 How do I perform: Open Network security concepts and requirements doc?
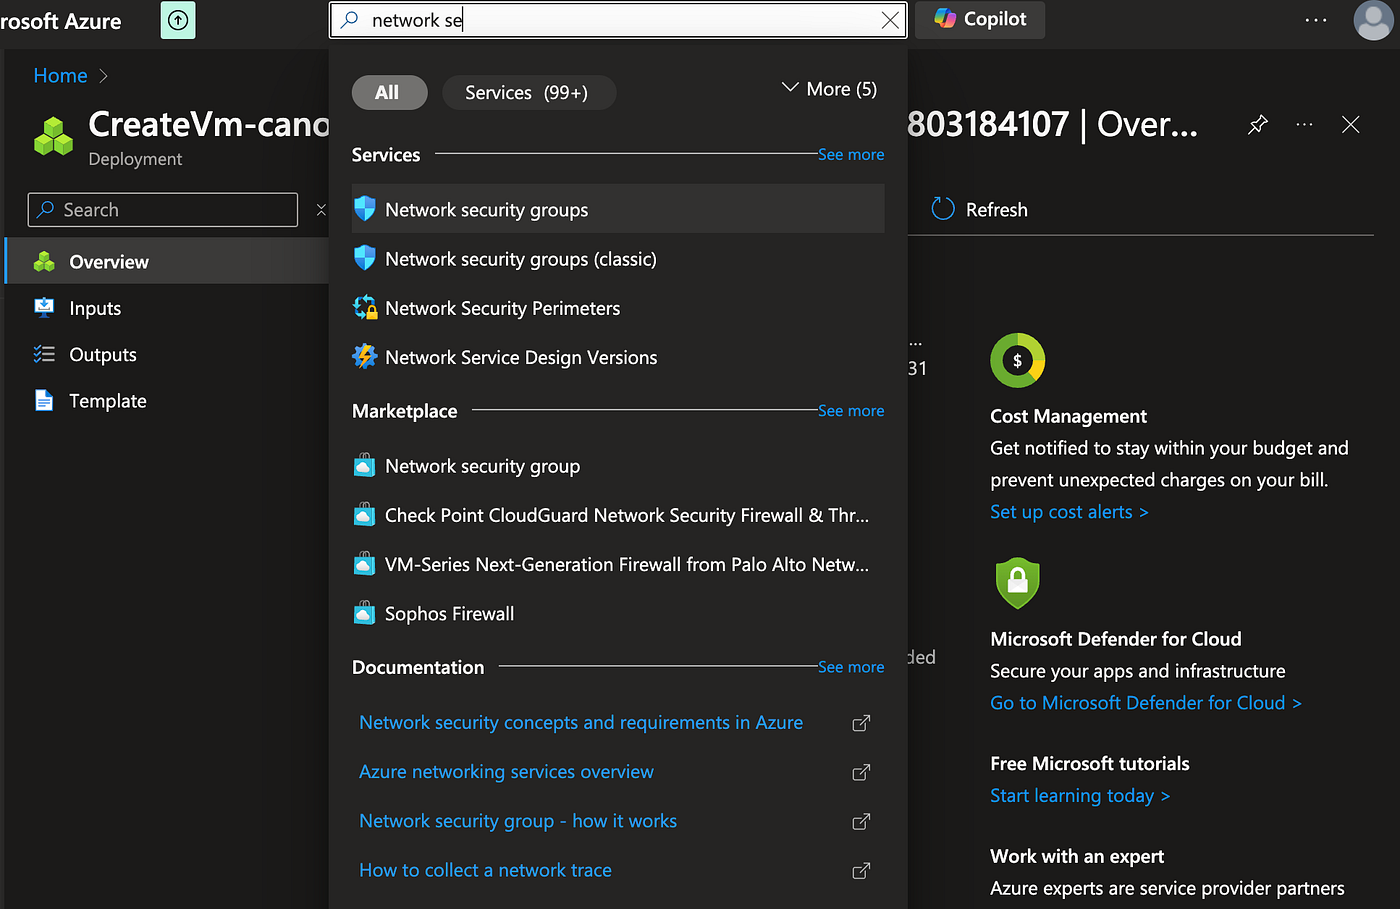point(581,722)
